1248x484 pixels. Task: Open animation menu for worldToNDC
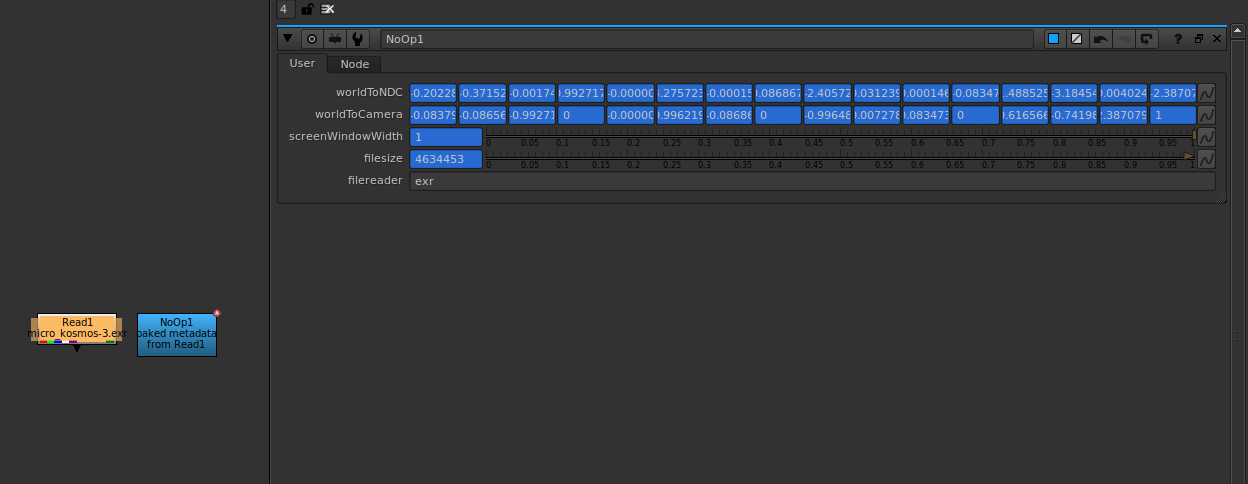1206,92
